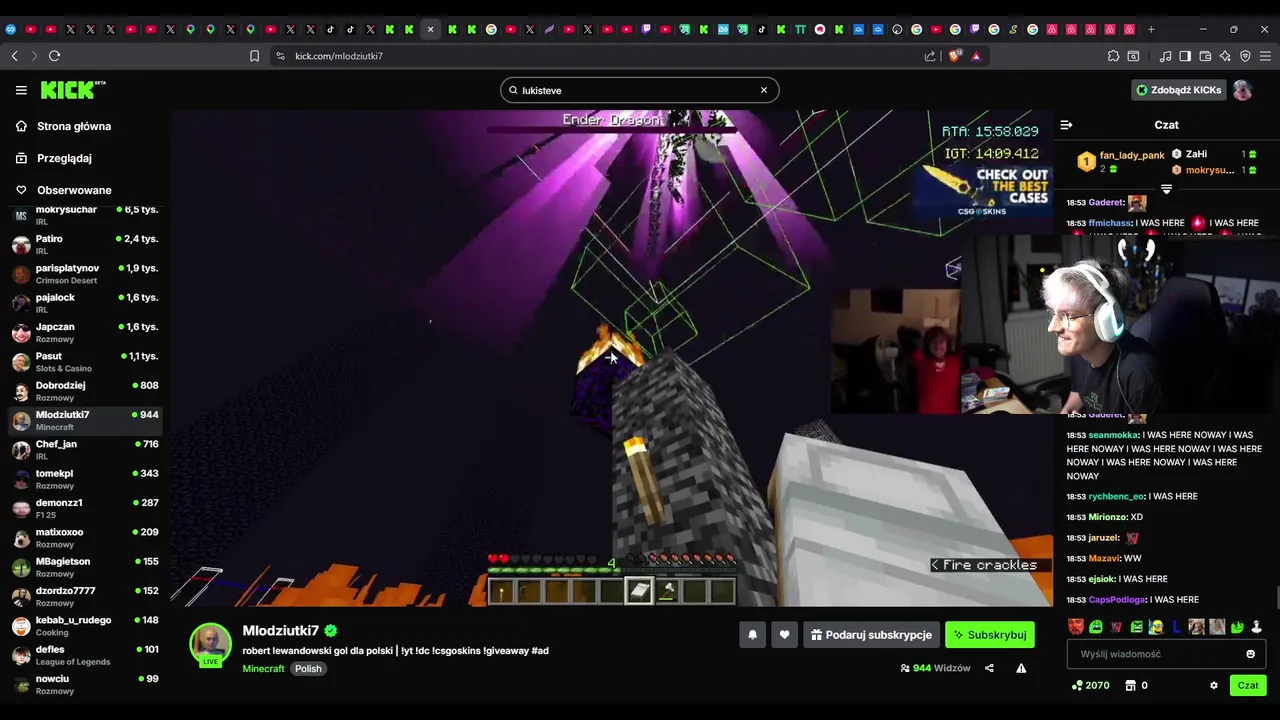Open matixoxoo channel in sidebar
This screenshot has height=720, width=1280.
tap(85, 538)
